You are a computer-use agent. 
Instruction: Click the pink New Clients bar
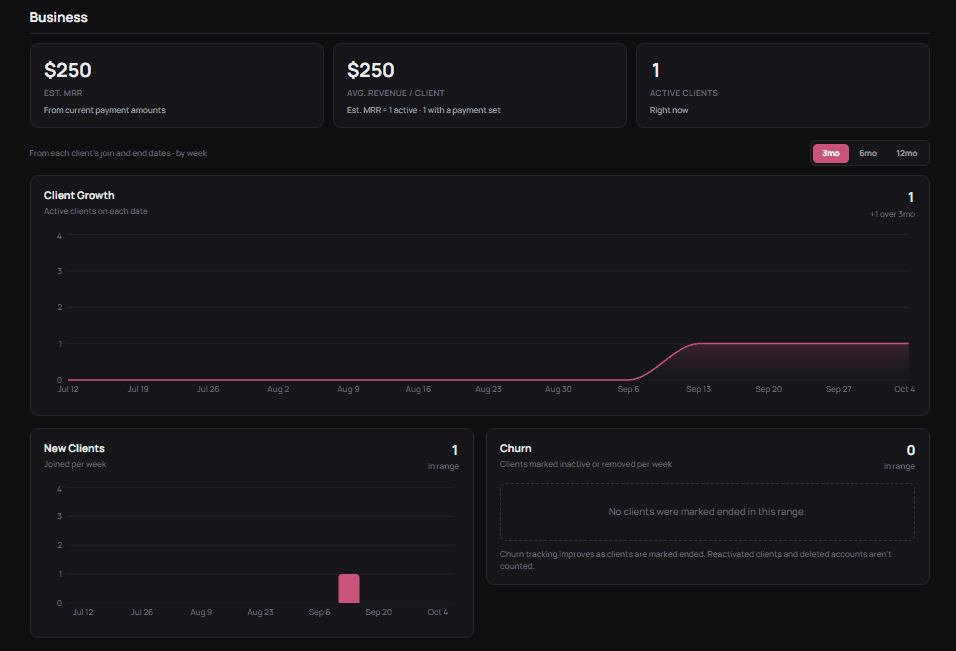click(x=349, y=588)
